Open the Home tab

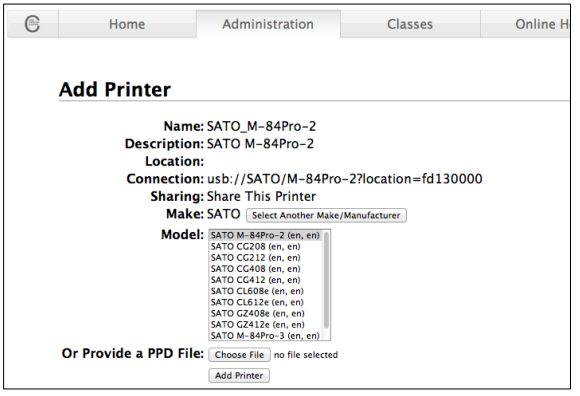click(127, 24)
